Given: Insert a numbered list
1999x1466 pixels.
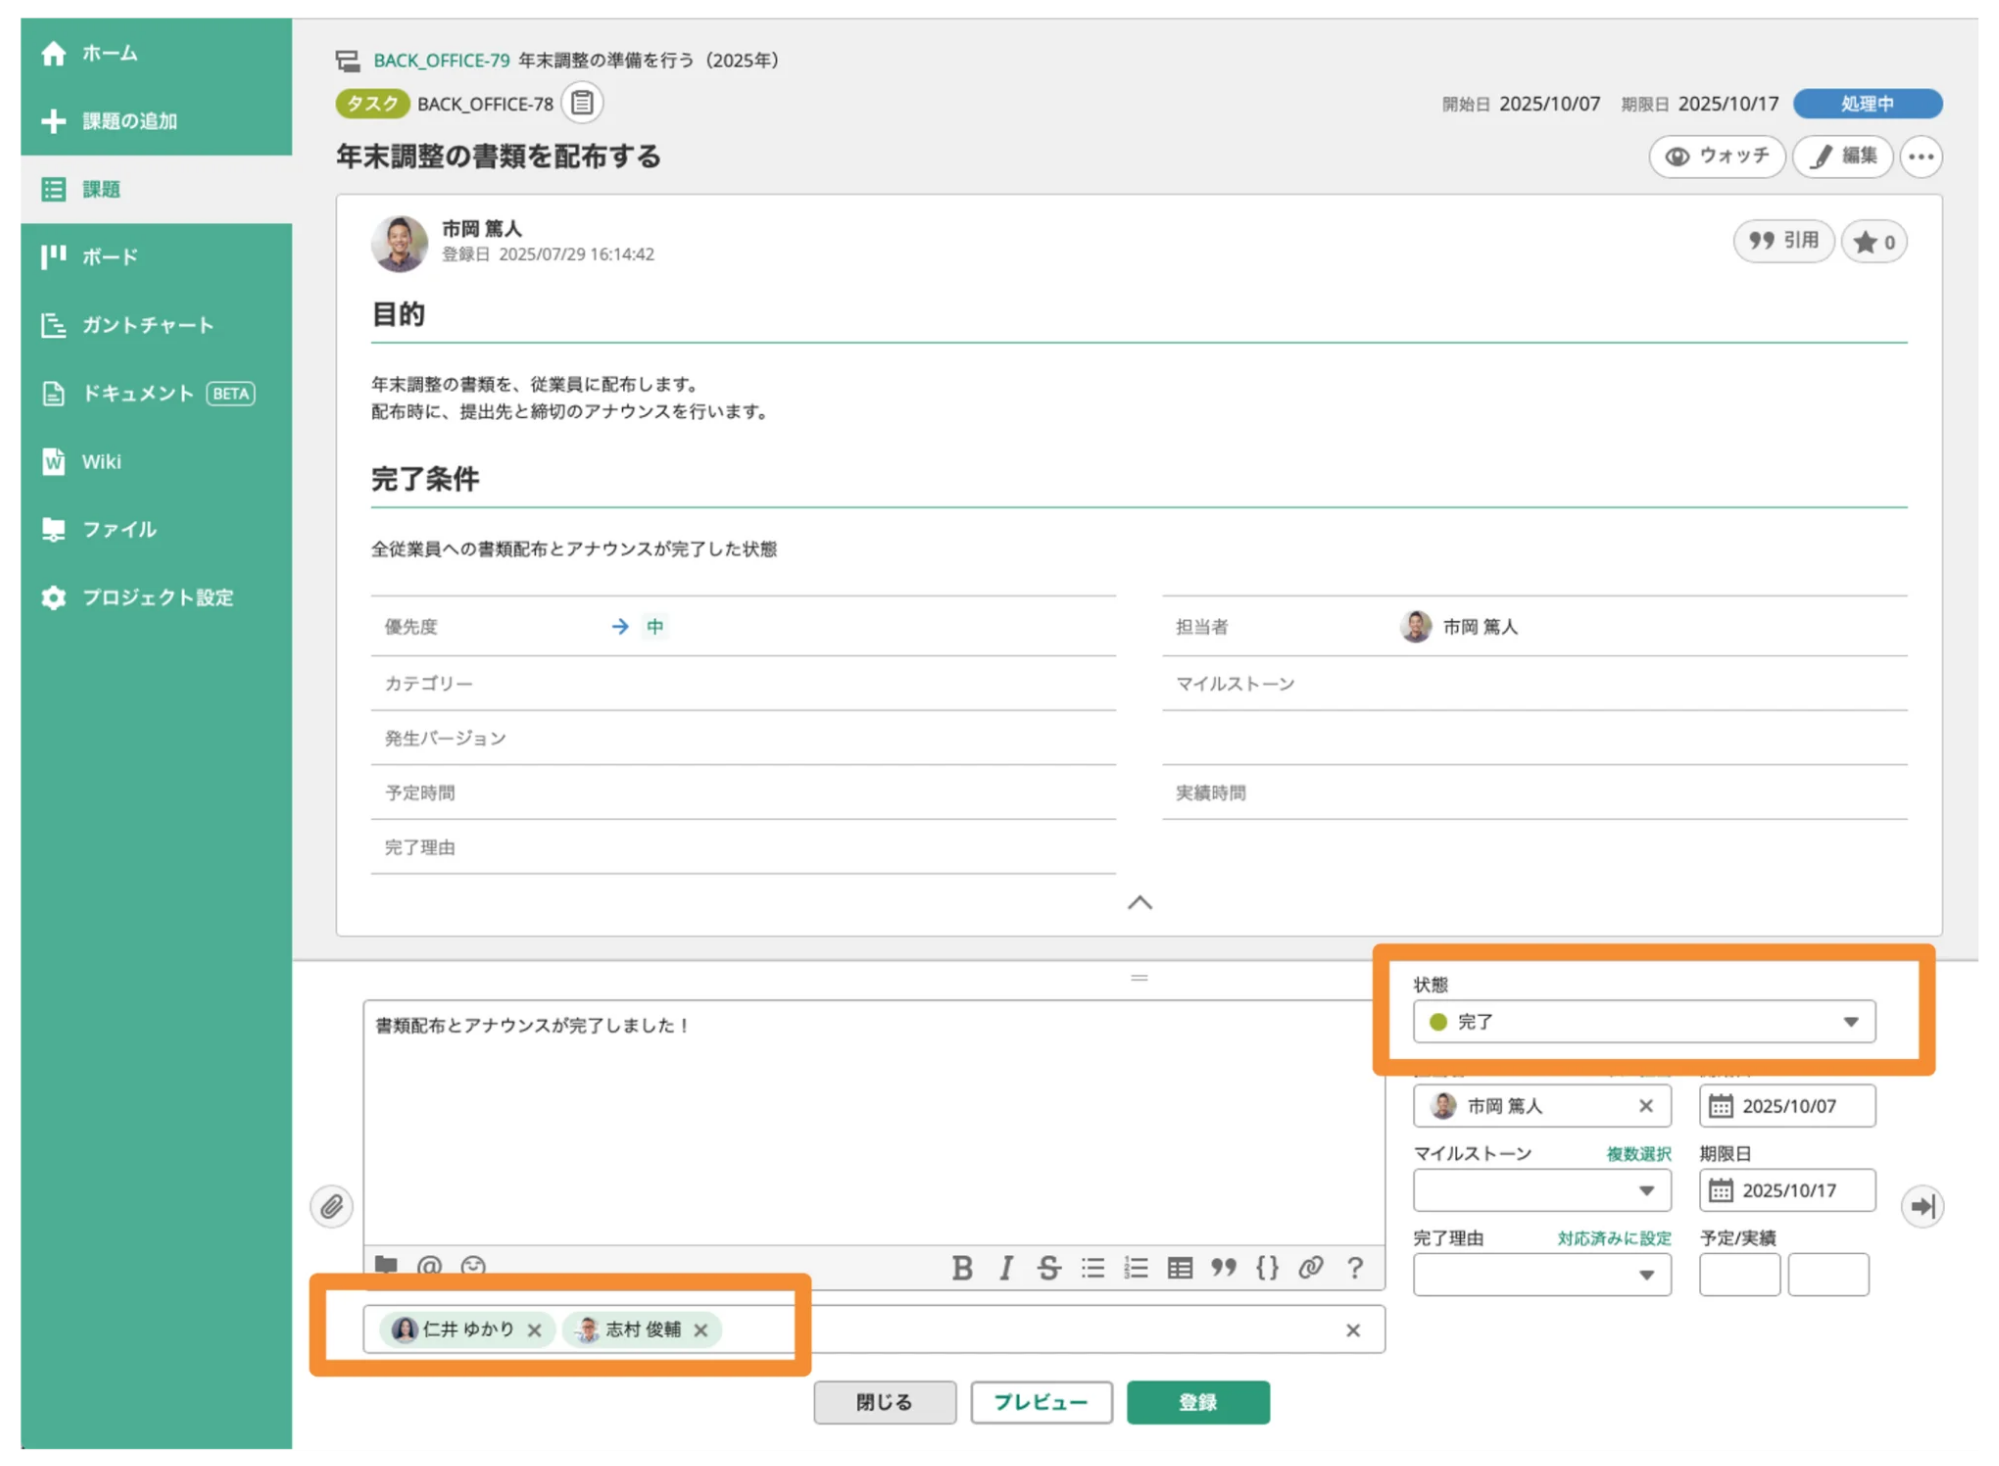Looking at the screenshot, I should point(1136,1268).
